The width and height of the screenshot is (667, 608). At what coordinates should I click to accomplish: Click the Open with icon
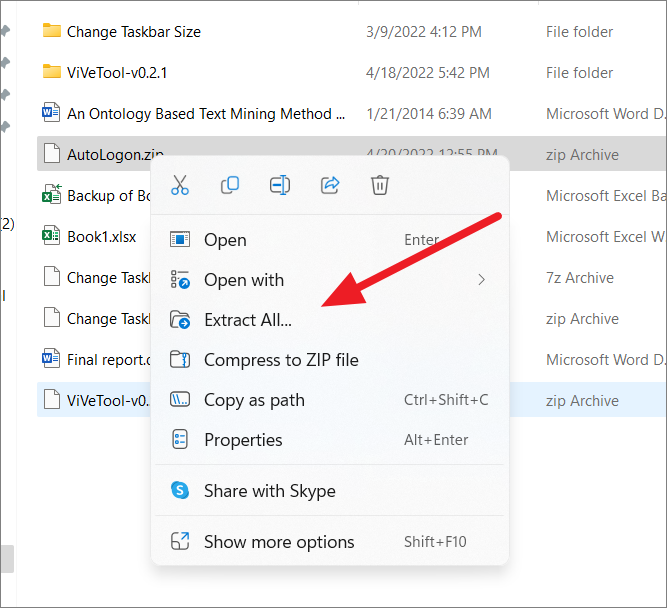point(180,280)
